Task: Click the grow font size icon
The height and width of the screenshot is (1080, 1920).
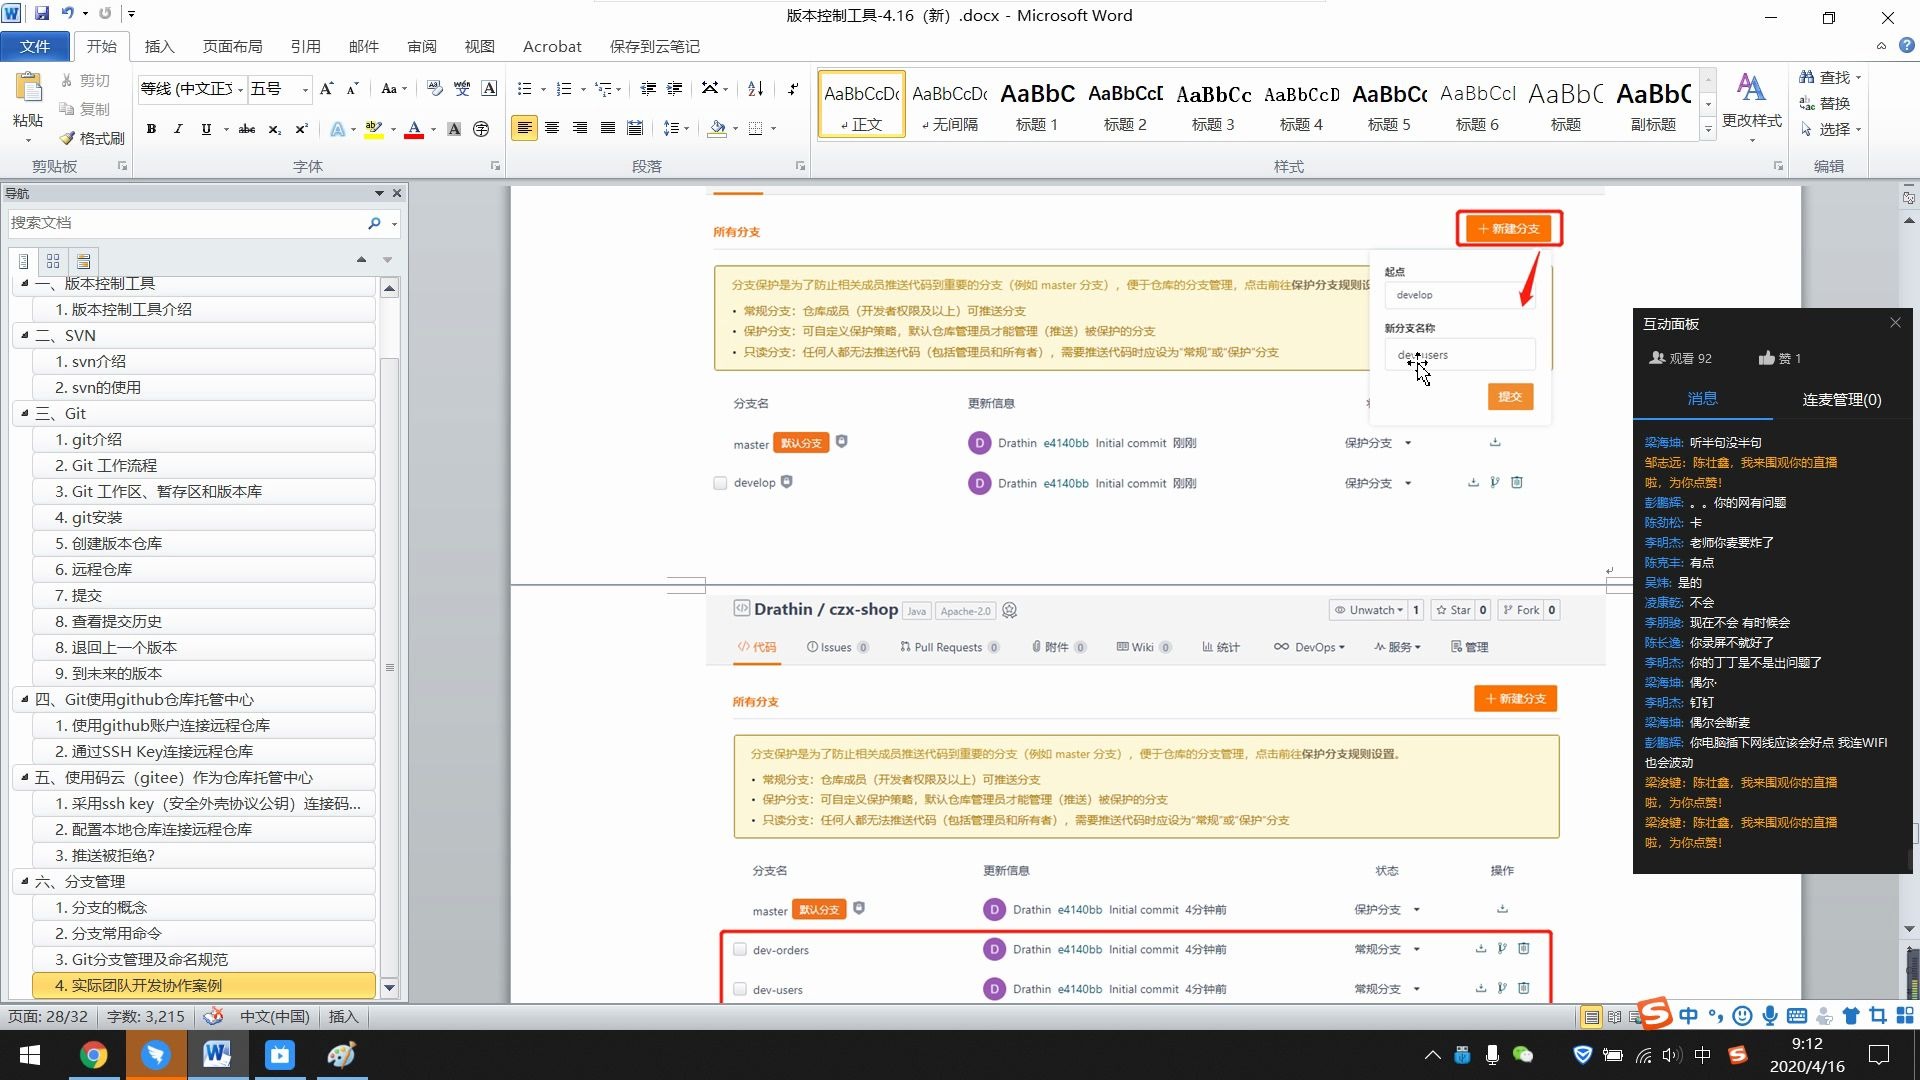Action: tap(326, 89)
